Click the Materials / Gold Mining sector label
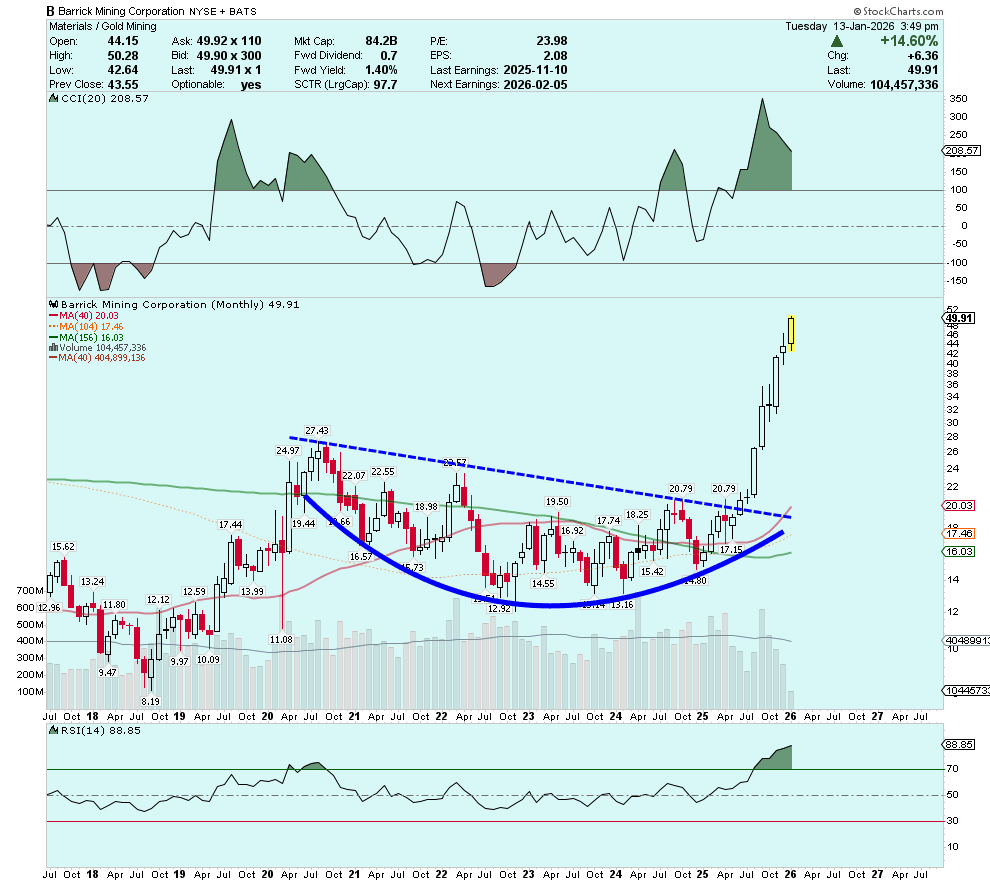 (x=103, y=27)
